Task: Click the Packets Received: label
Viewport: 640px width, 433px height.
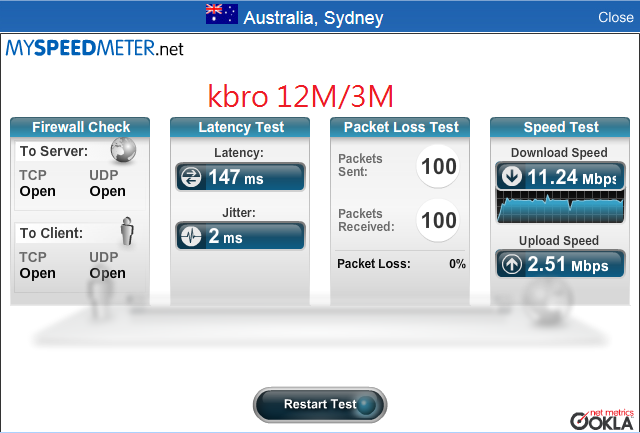Action: pos(366,220)
